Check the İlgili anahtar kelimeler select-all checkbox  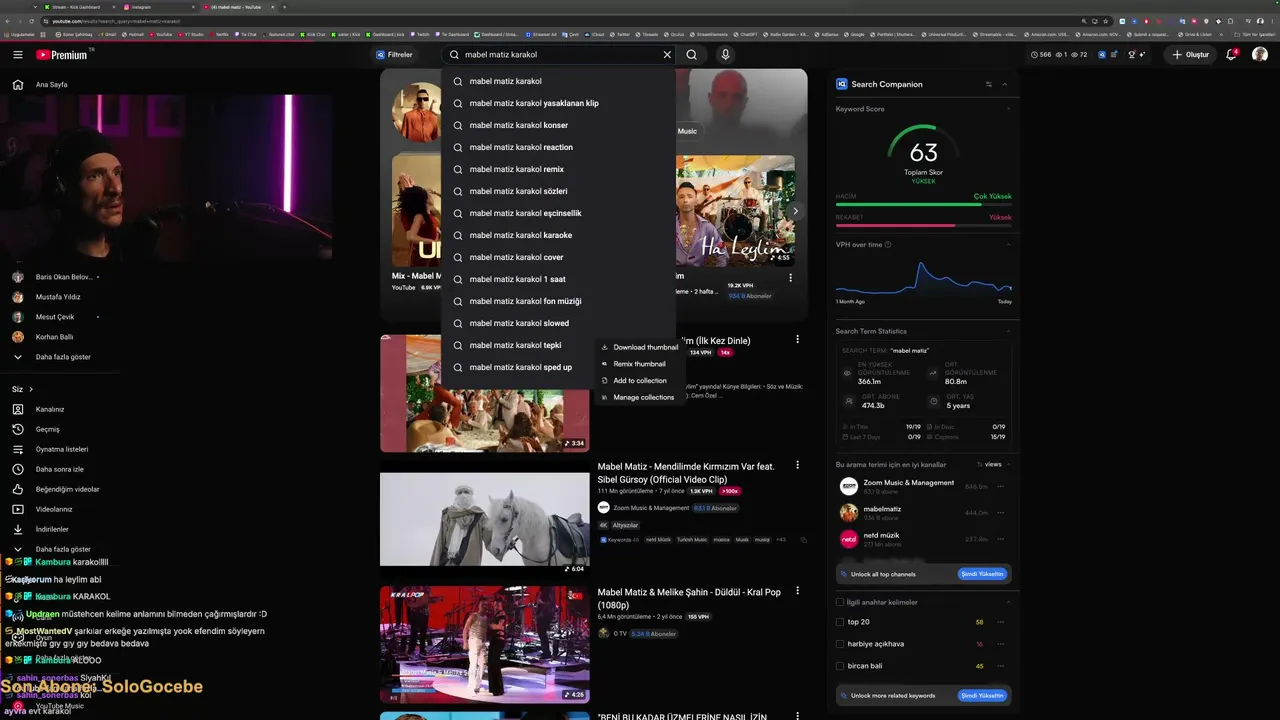(840, 602)
